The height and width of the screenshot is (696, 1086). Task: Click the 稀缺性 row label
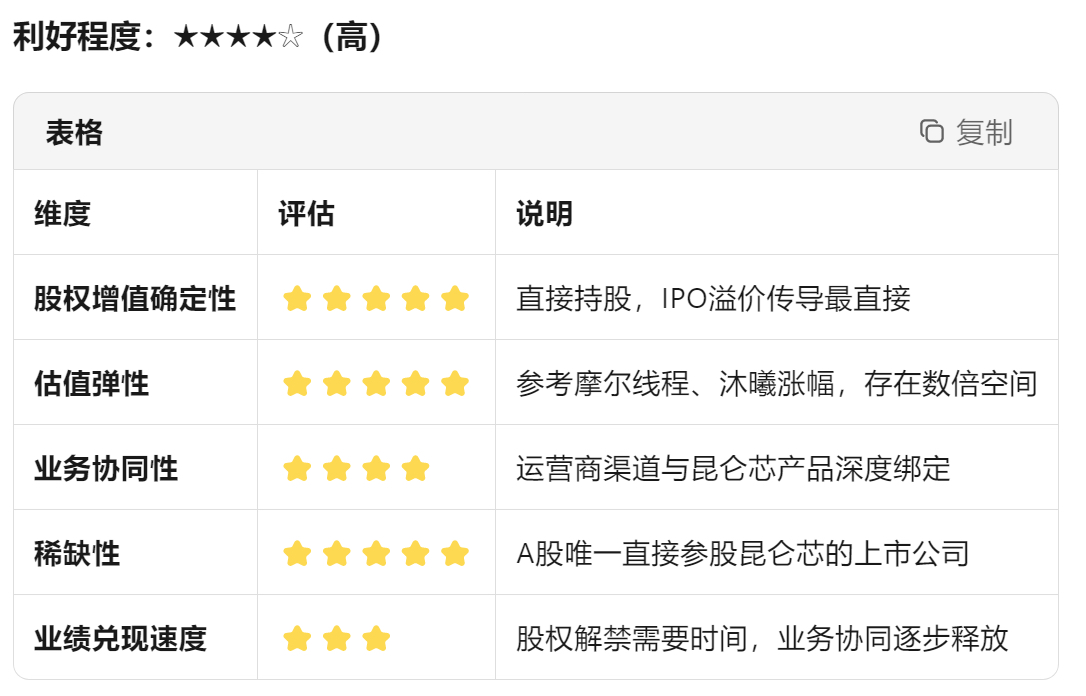coord(77,554)
